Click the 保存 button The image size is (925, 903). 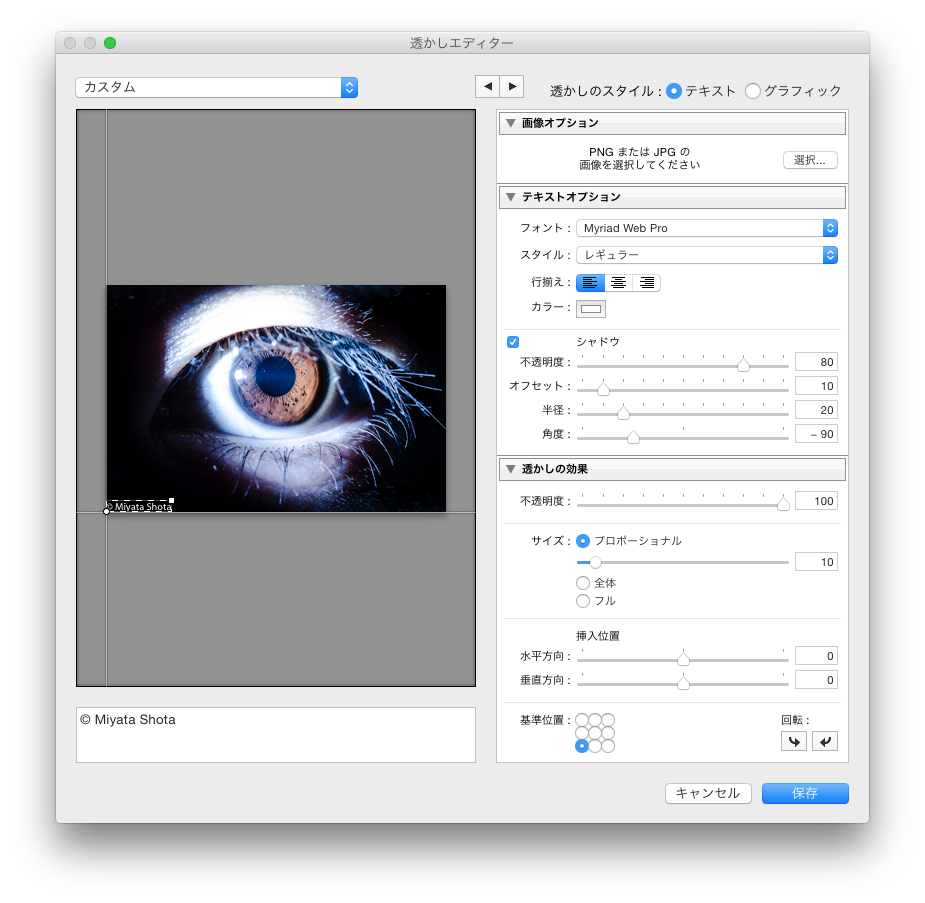(805, 793)
